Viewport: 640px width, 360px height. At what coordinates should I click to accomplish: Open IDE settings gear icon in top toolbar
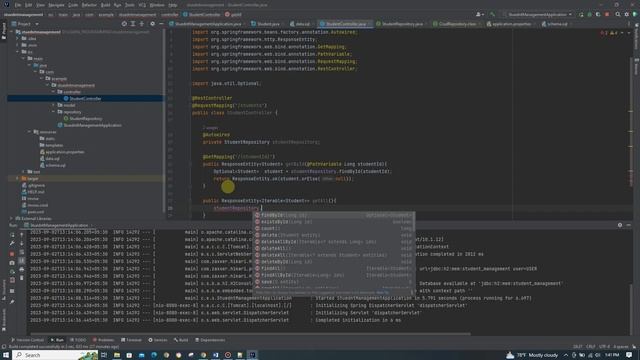point(627,14)
